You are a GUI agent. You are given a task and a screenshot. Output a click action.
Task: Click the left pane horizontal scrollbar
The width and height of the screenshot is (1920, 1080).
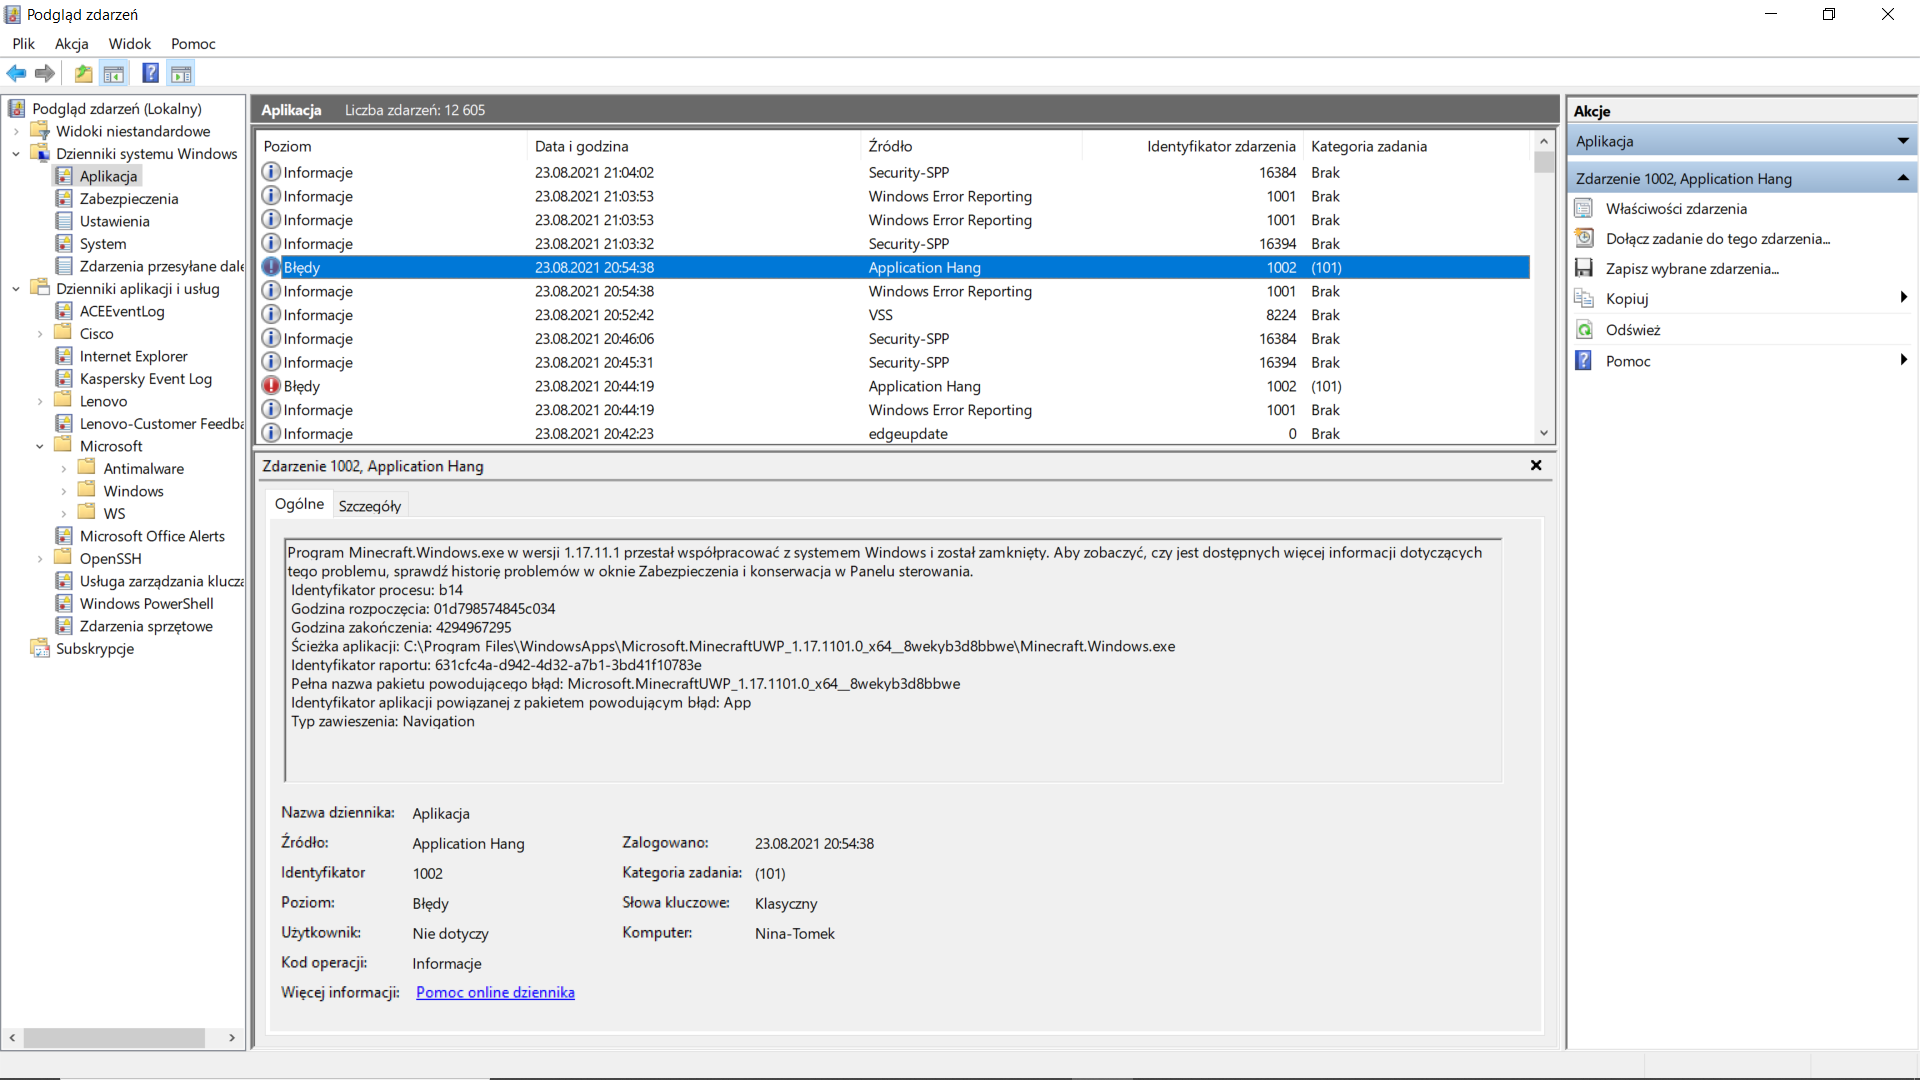point(115,1038)
